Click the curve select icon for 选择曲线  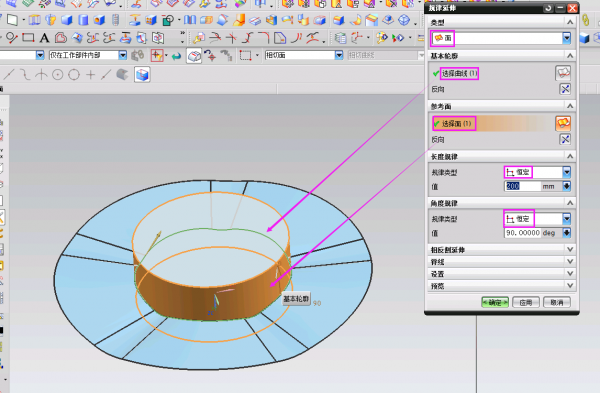click(x=563, y=73)
